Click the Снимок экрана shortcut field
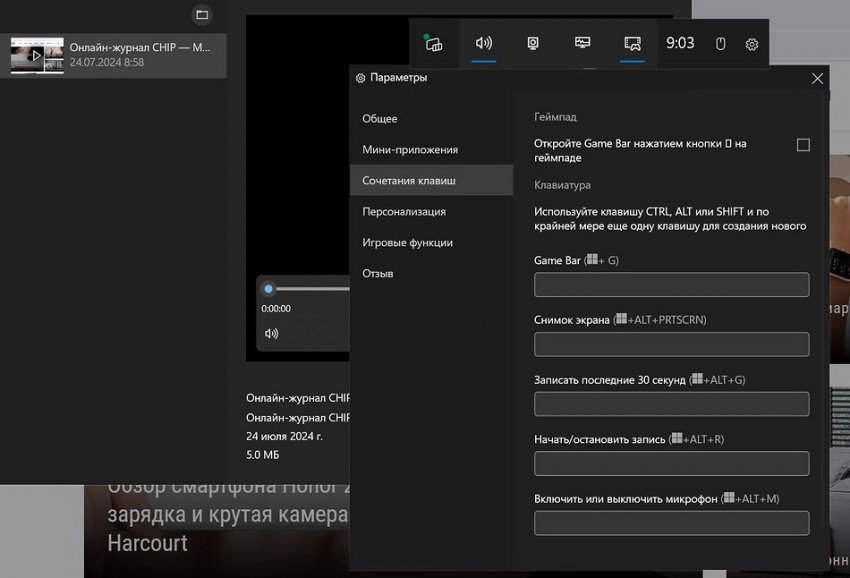This screenshot has height=578, width=850. pos(671,345)
